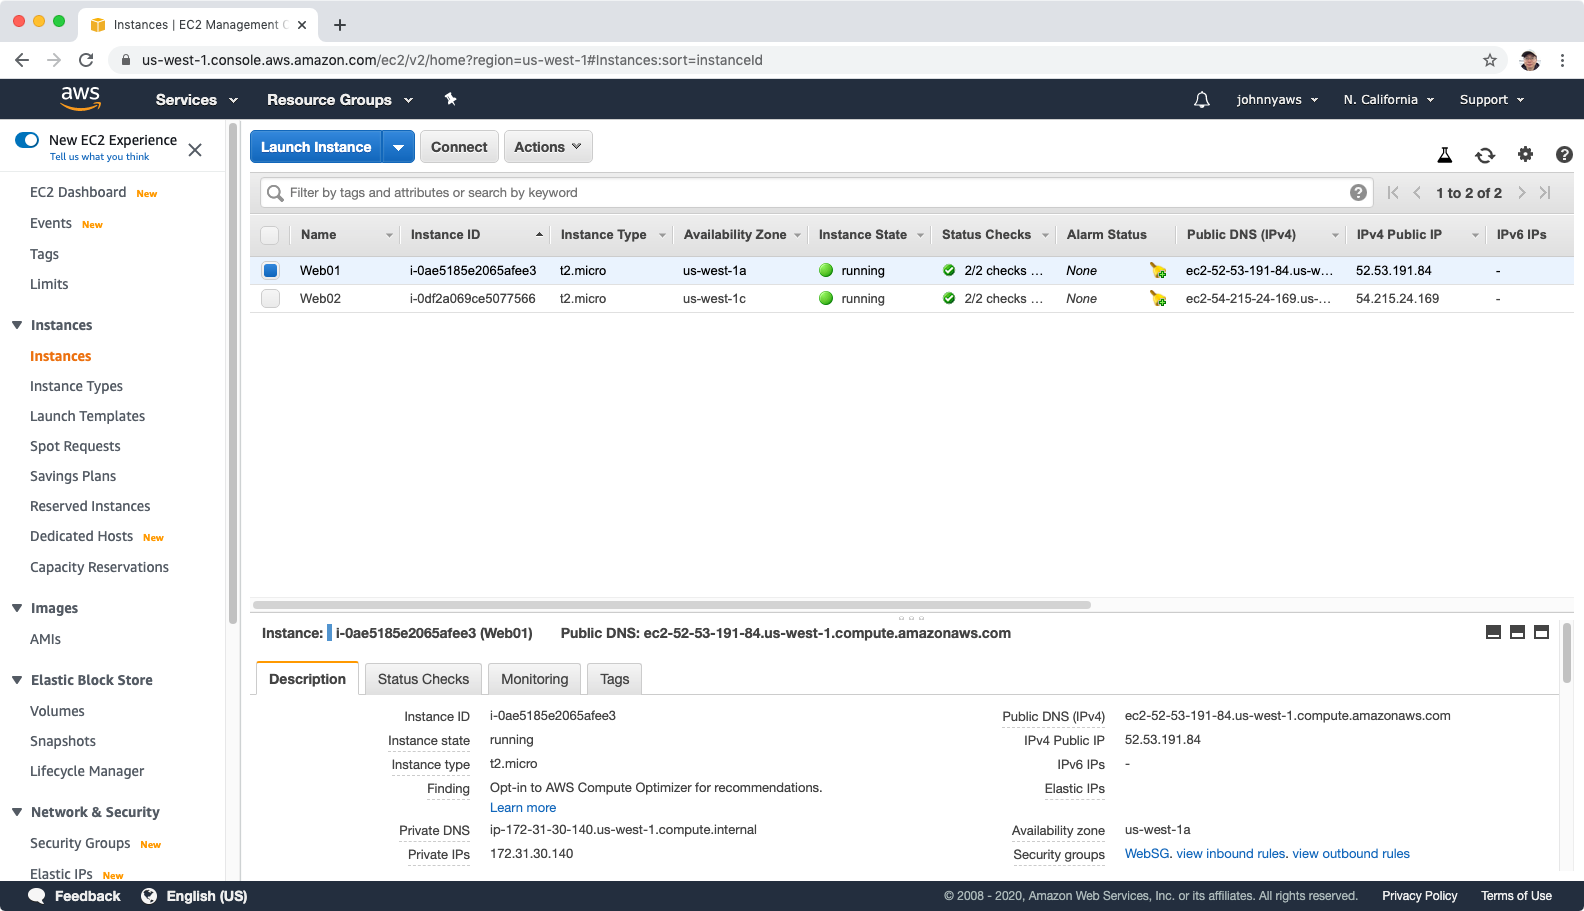Click the horizontal table scrollbar
Viewport: 1584px width, 911px height.
(x=672, y=605)
